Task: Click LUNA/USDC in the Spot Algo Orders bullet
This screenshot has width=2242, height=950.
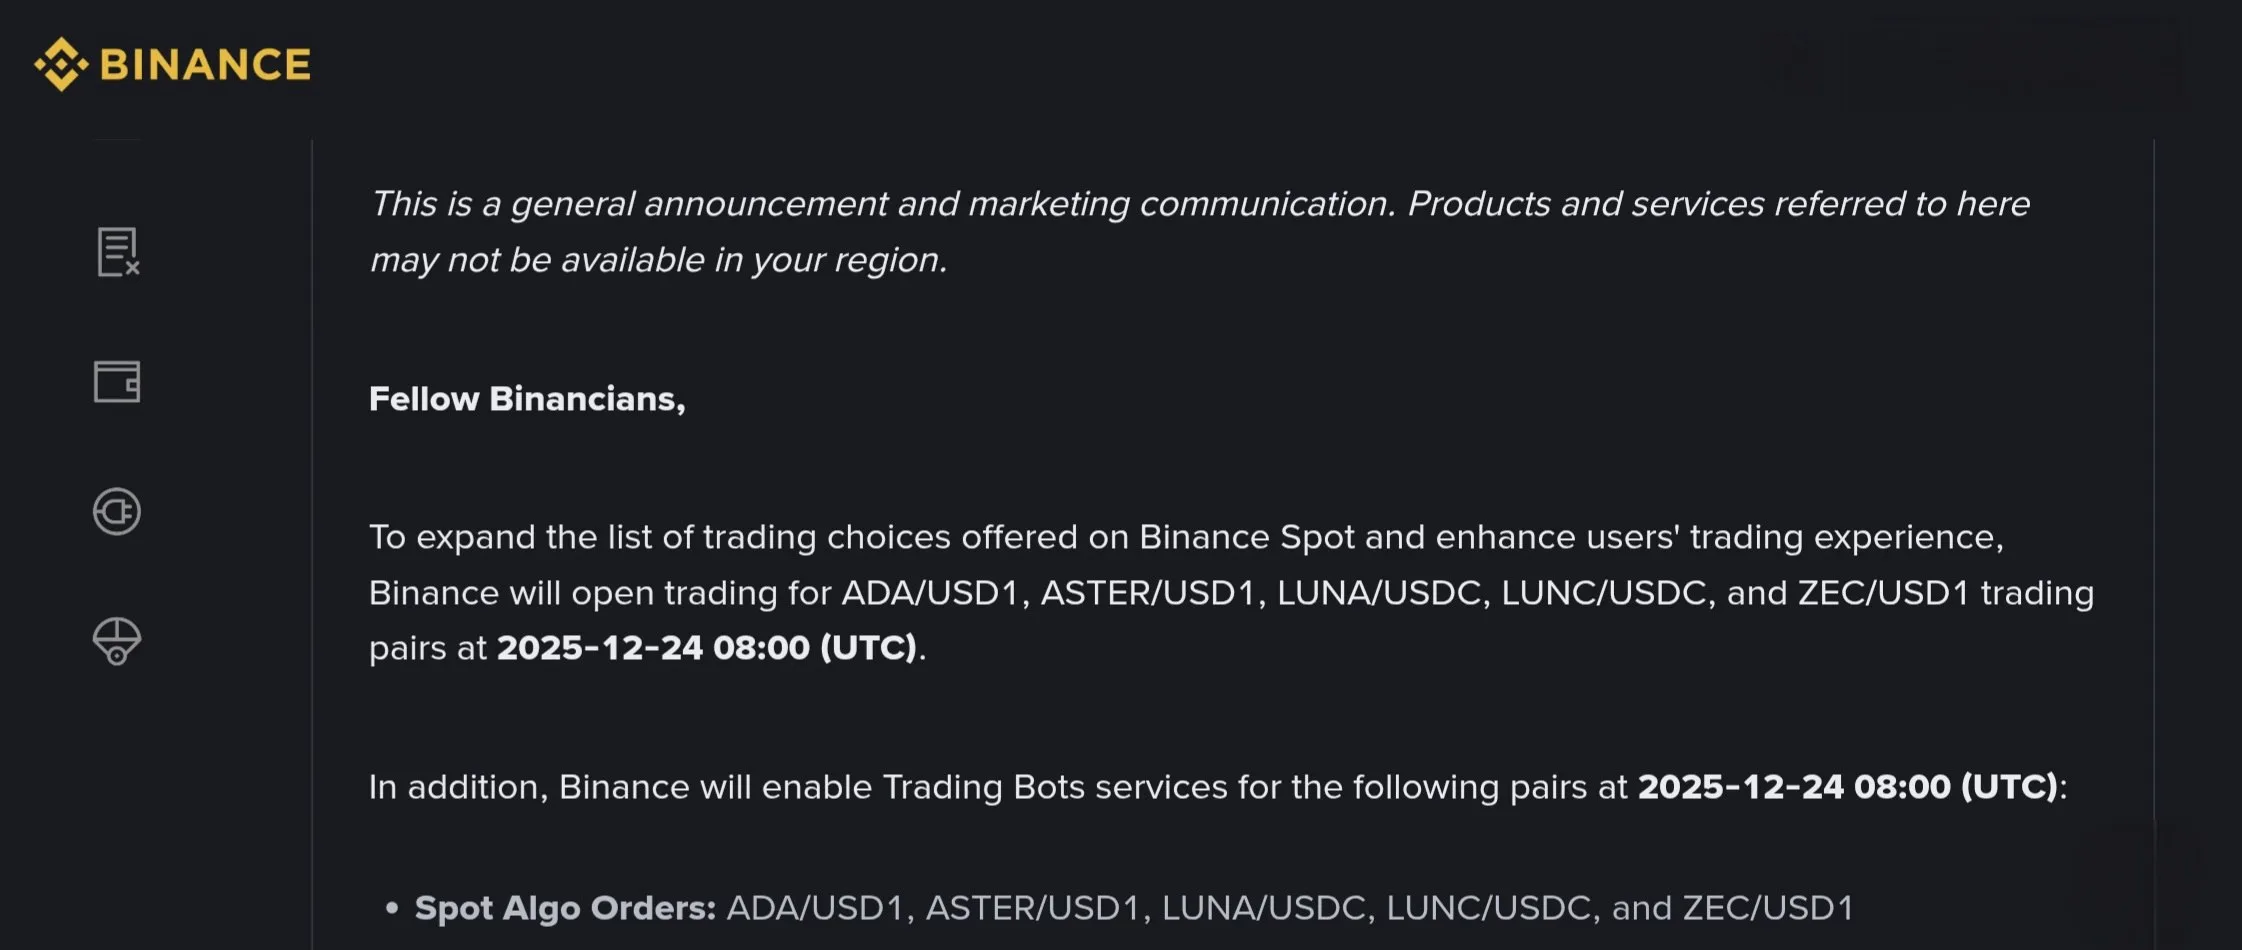Action: (x=1263, y=908)
